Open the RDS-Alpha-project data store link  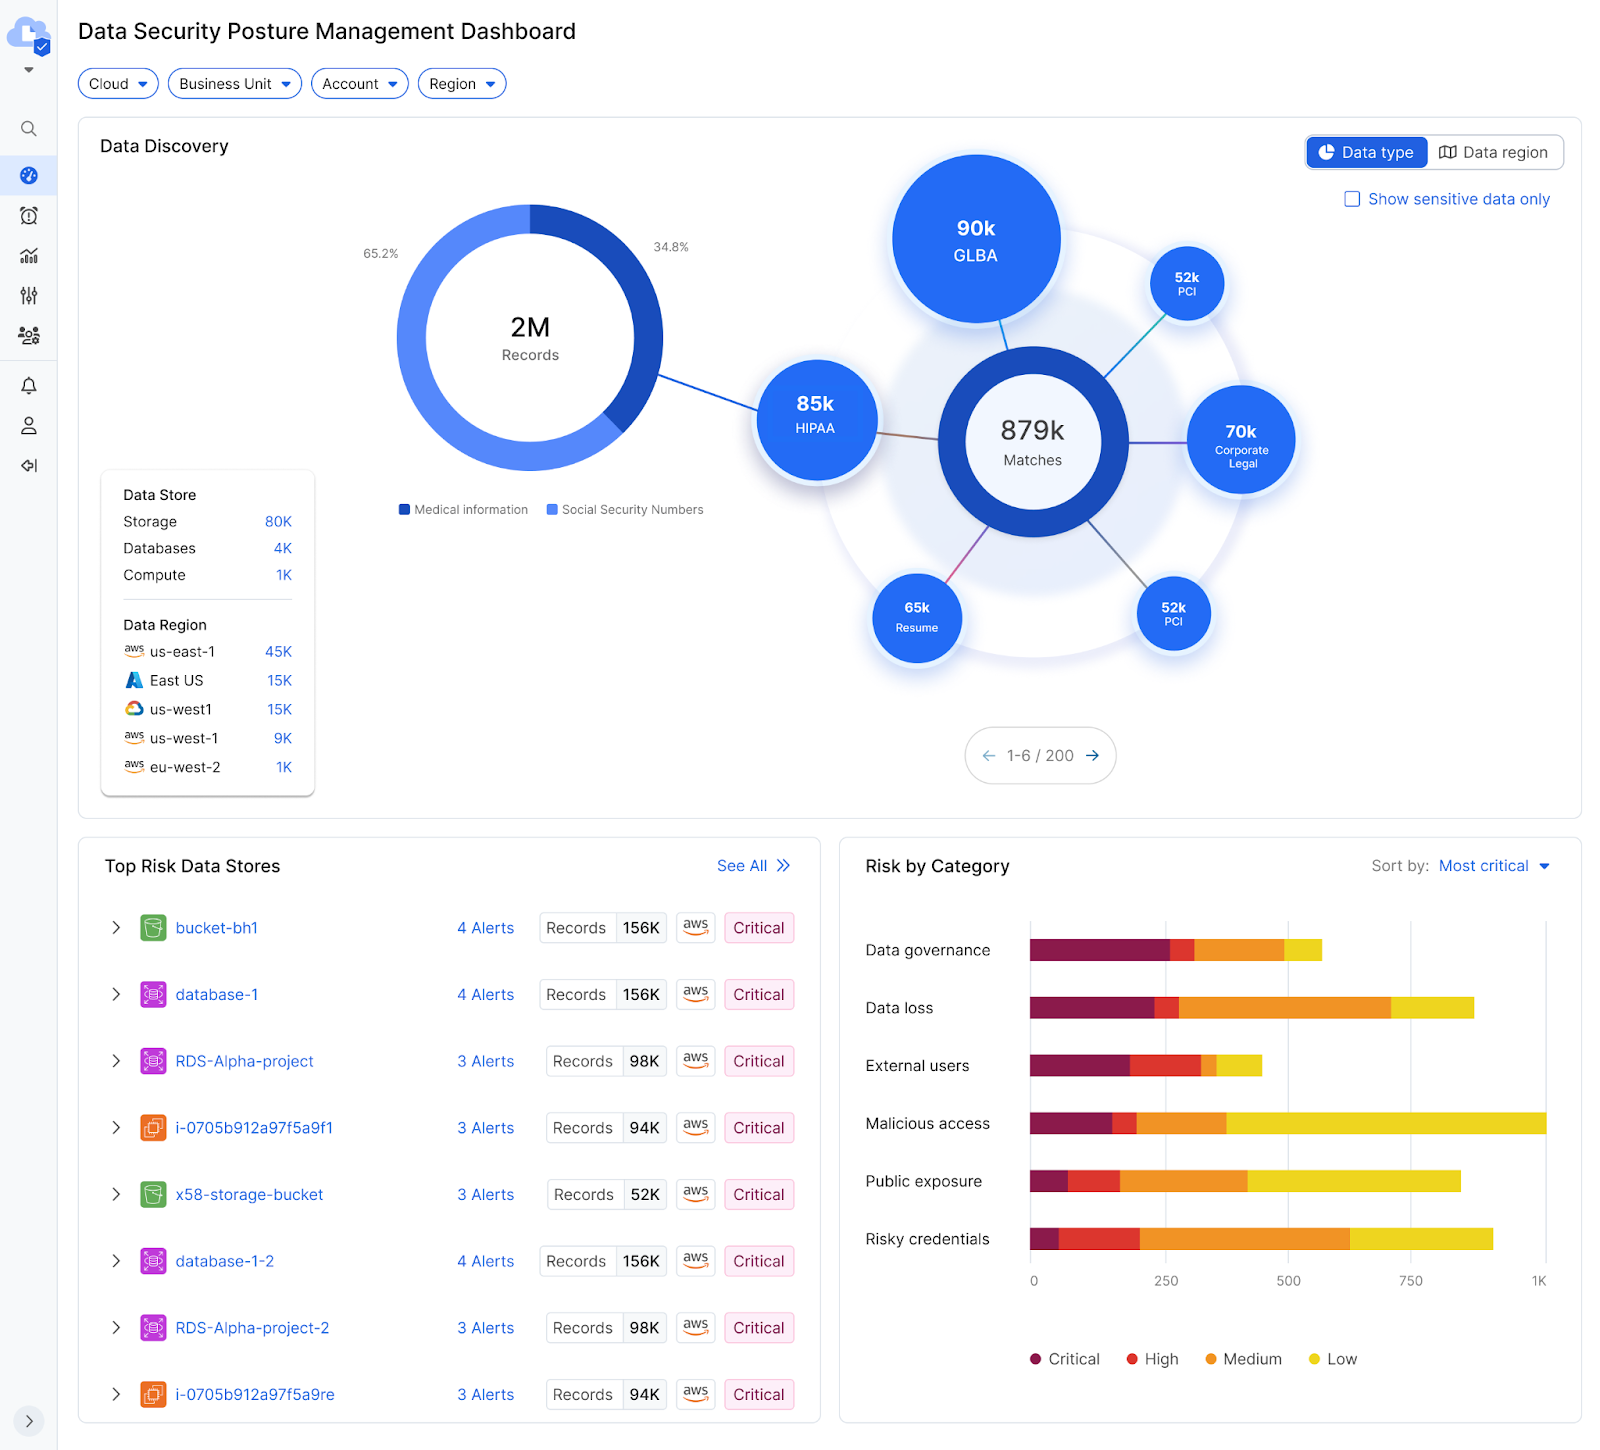coord(244,1061)
